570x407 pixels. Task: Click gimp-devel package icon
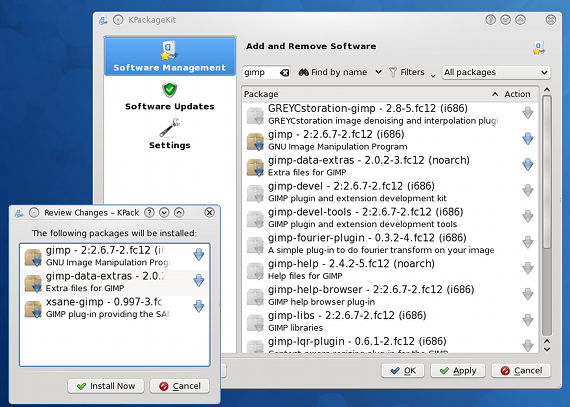[x=255, y=193]
